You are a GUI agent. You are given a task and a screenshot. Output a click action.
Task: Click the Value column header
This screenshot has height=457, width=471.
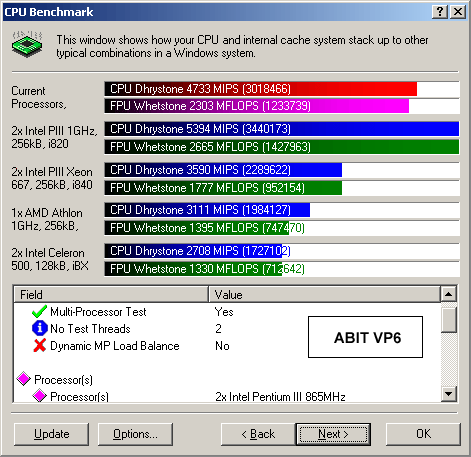tap(324, 294)
